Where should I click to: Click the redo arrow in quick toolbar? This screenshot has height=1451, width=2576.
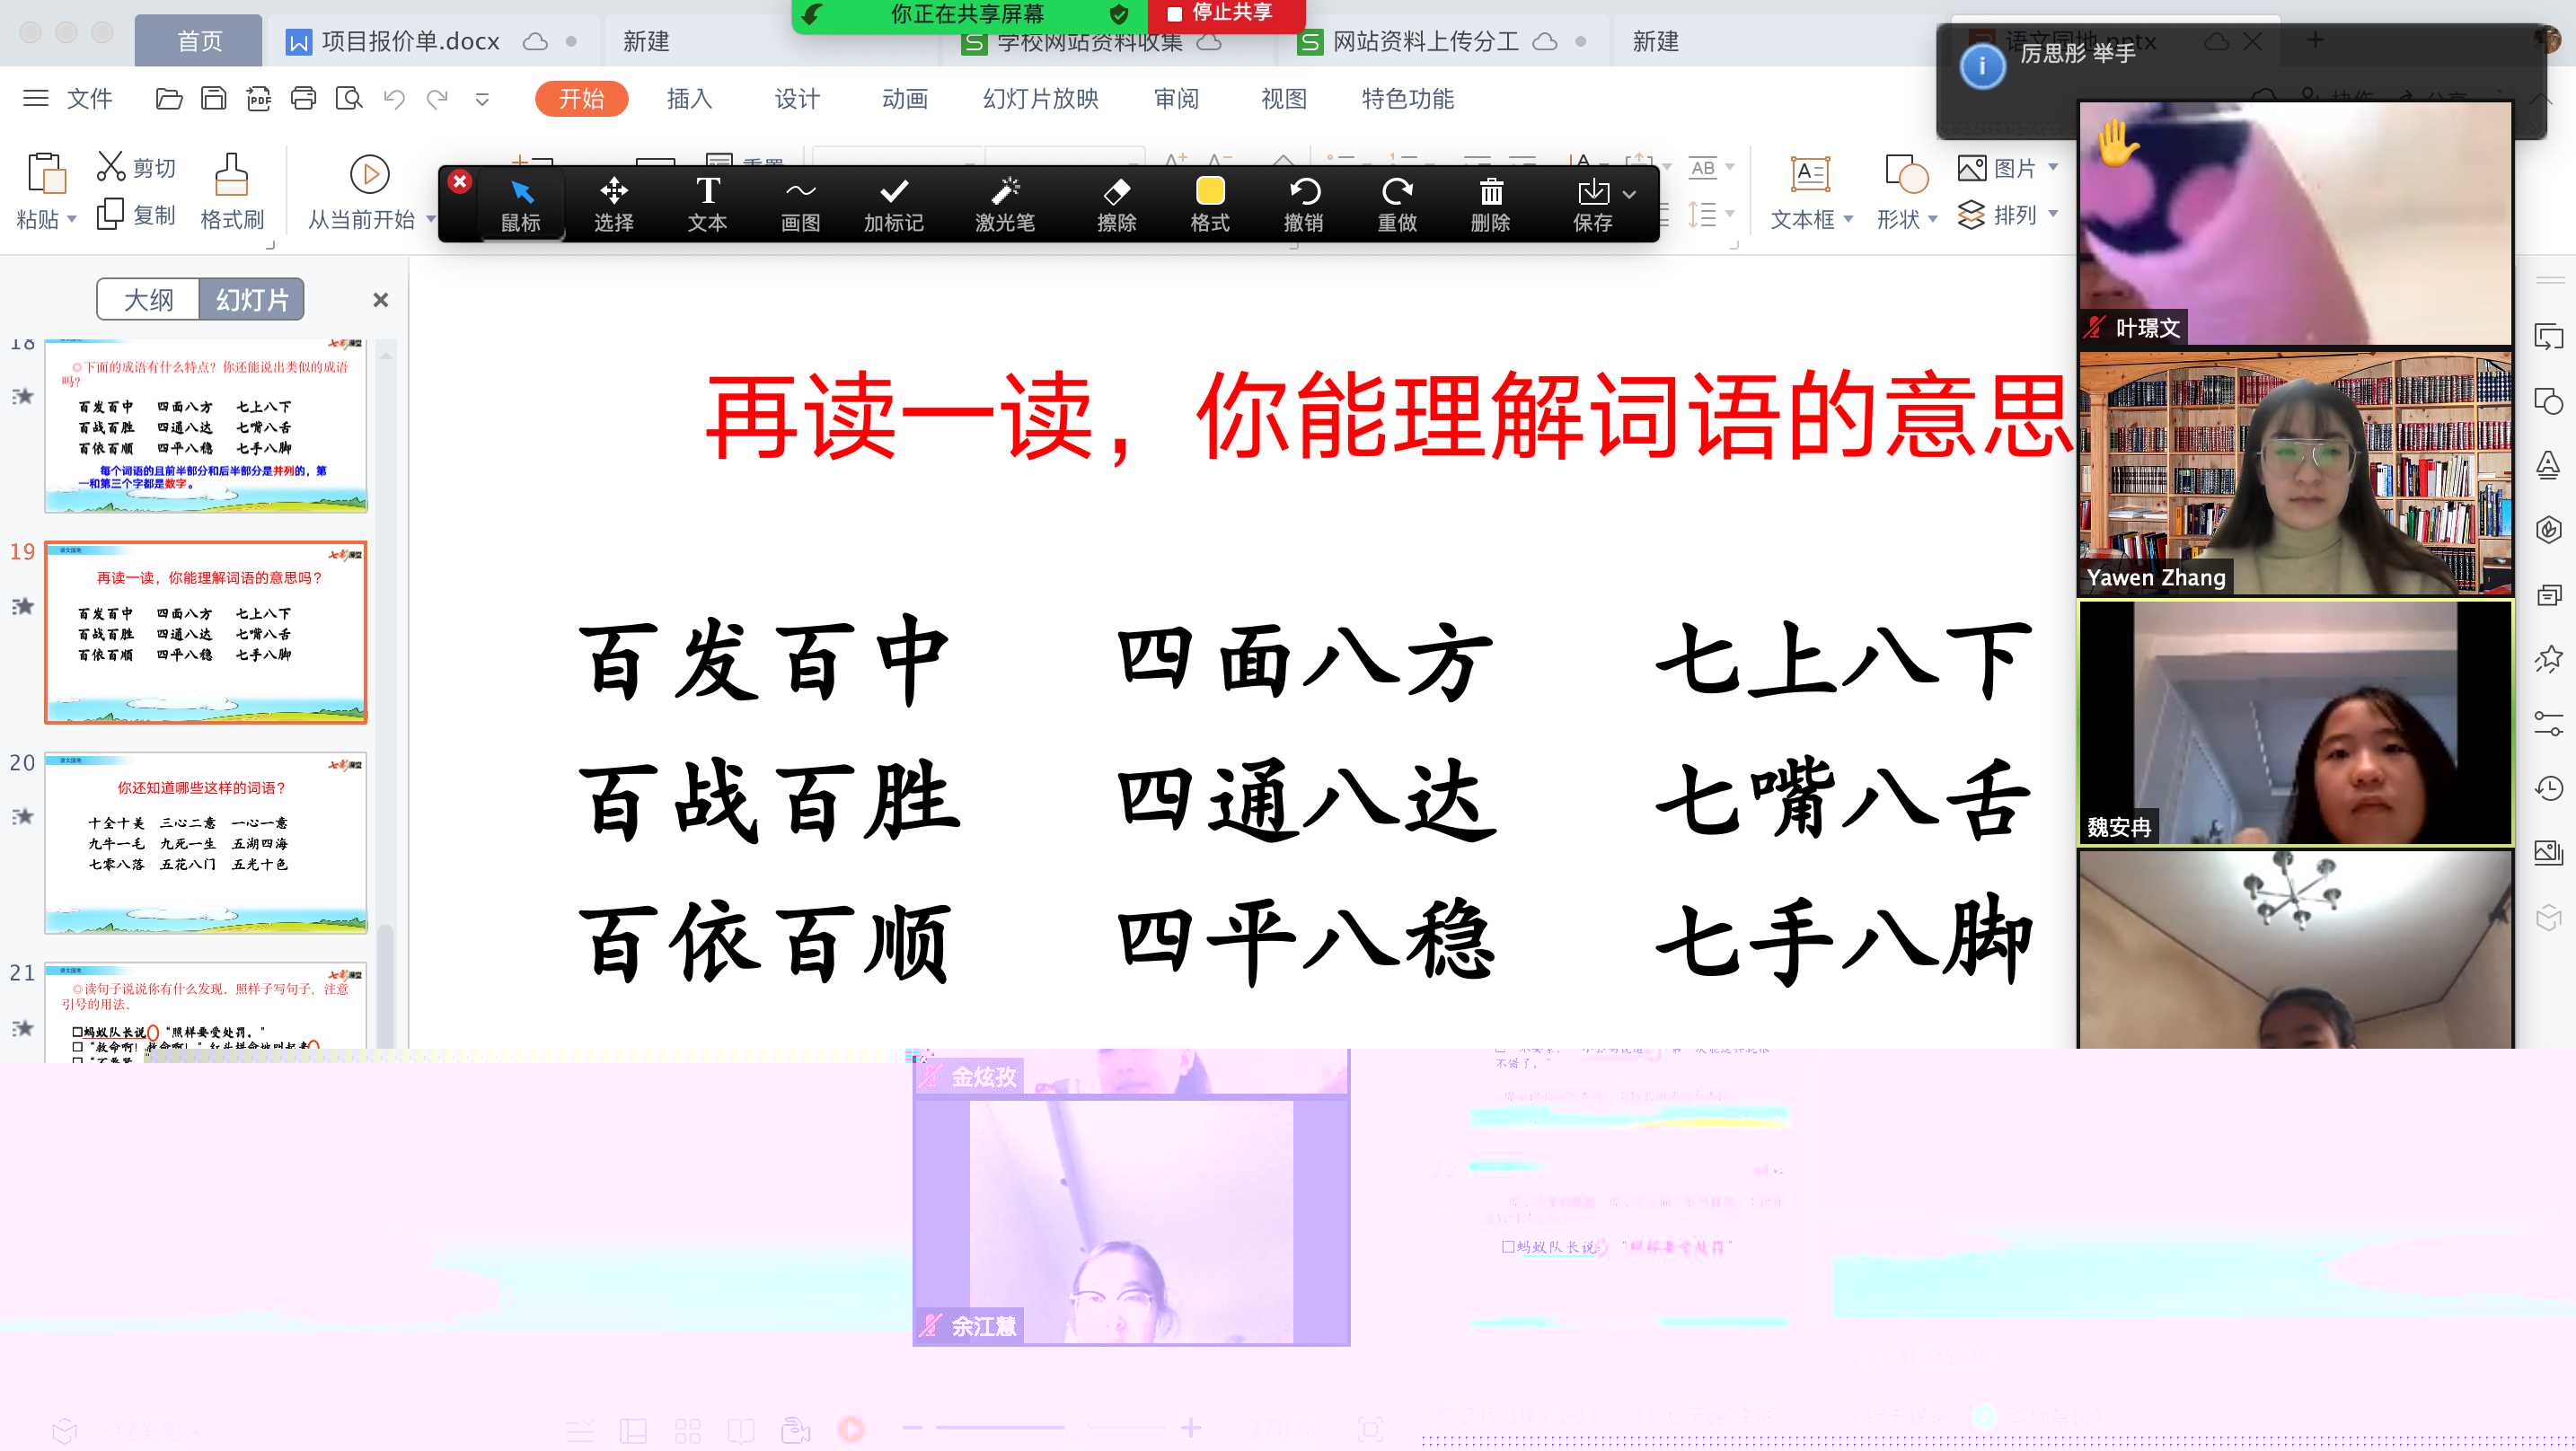tap(437, 98)
